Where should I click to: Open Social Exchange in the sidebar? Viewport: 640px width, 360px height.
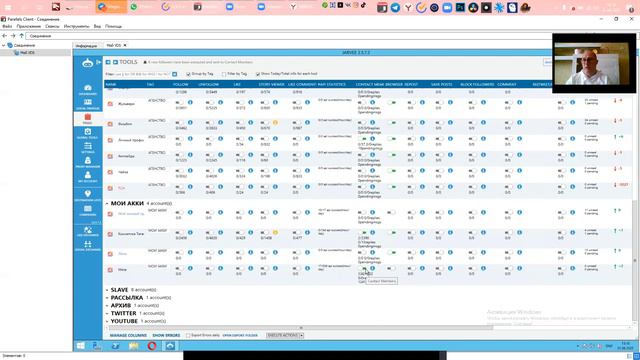click(88, 246)
